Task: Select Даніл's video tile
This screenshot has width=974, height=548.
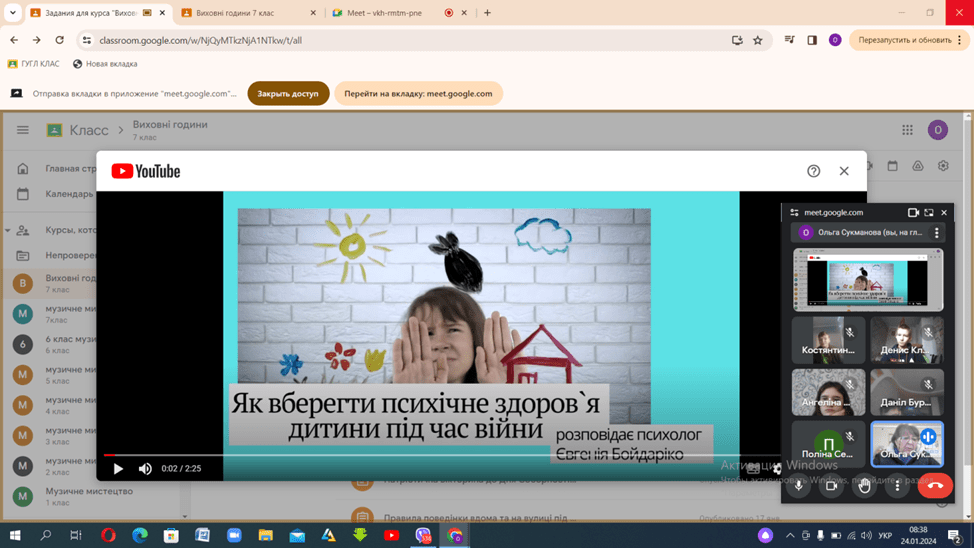Action: point(907,392)
